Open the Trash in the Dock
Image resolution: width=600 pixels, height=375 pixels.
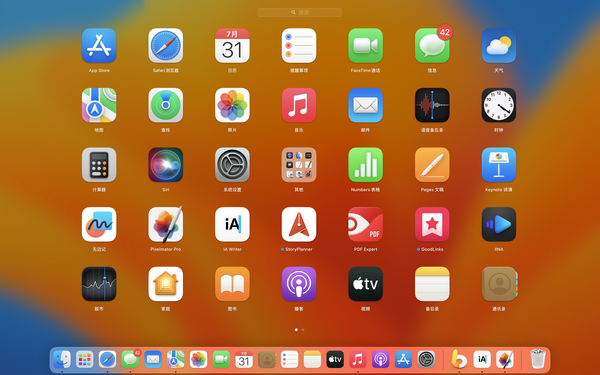click(538, 359)
